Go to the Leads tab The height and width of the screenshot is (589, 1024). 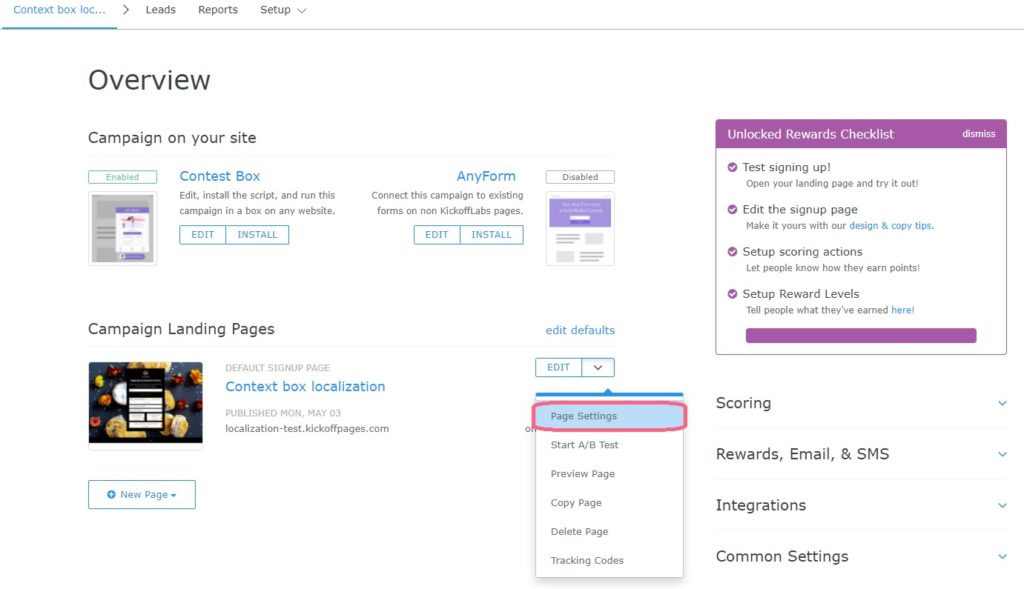point(161,10)
